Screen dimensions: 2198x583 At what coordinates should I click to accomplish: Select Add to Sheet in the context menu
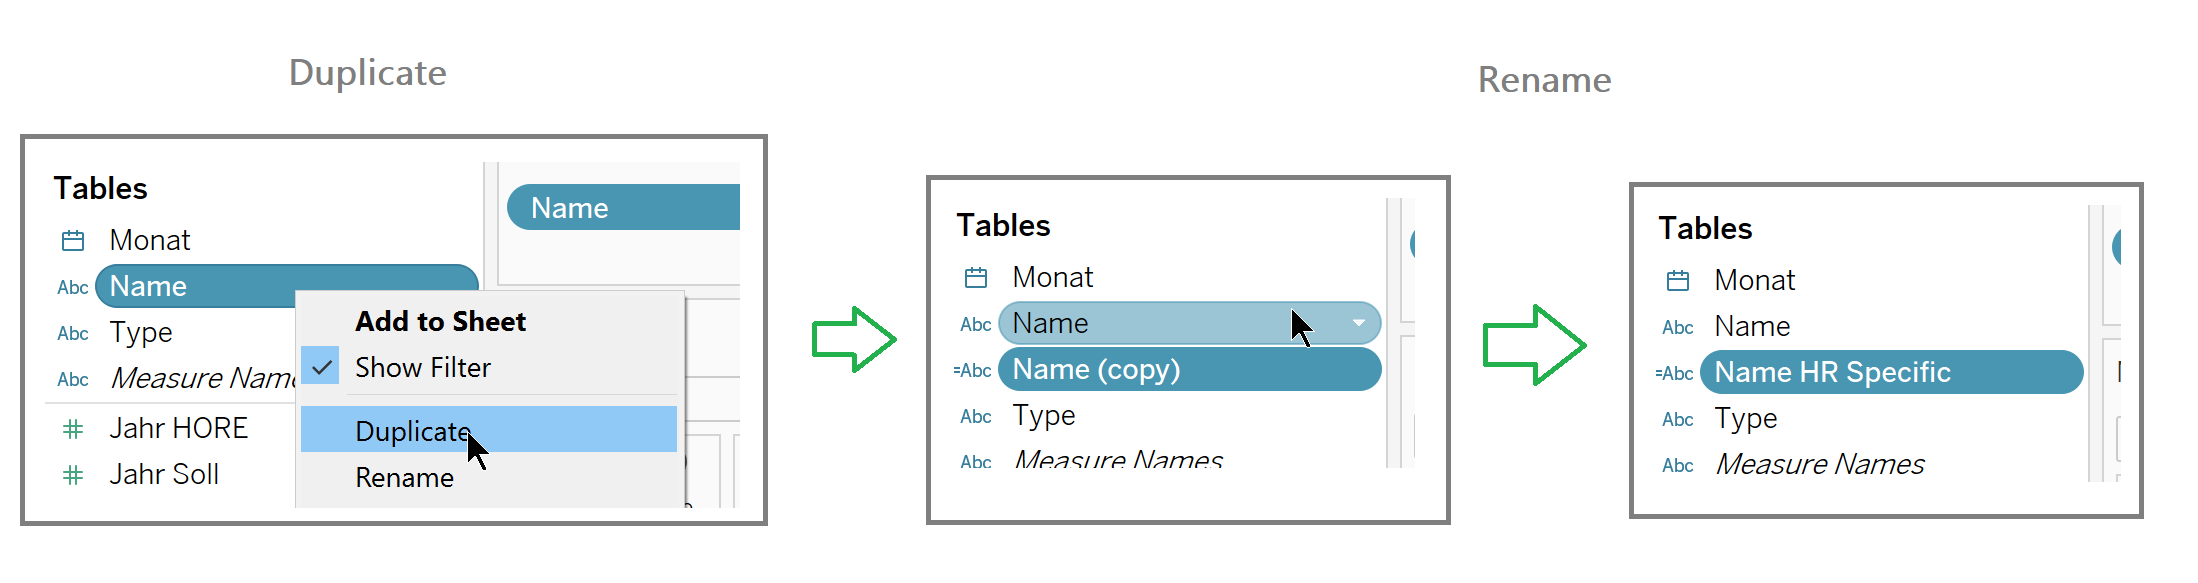[440, 322]
